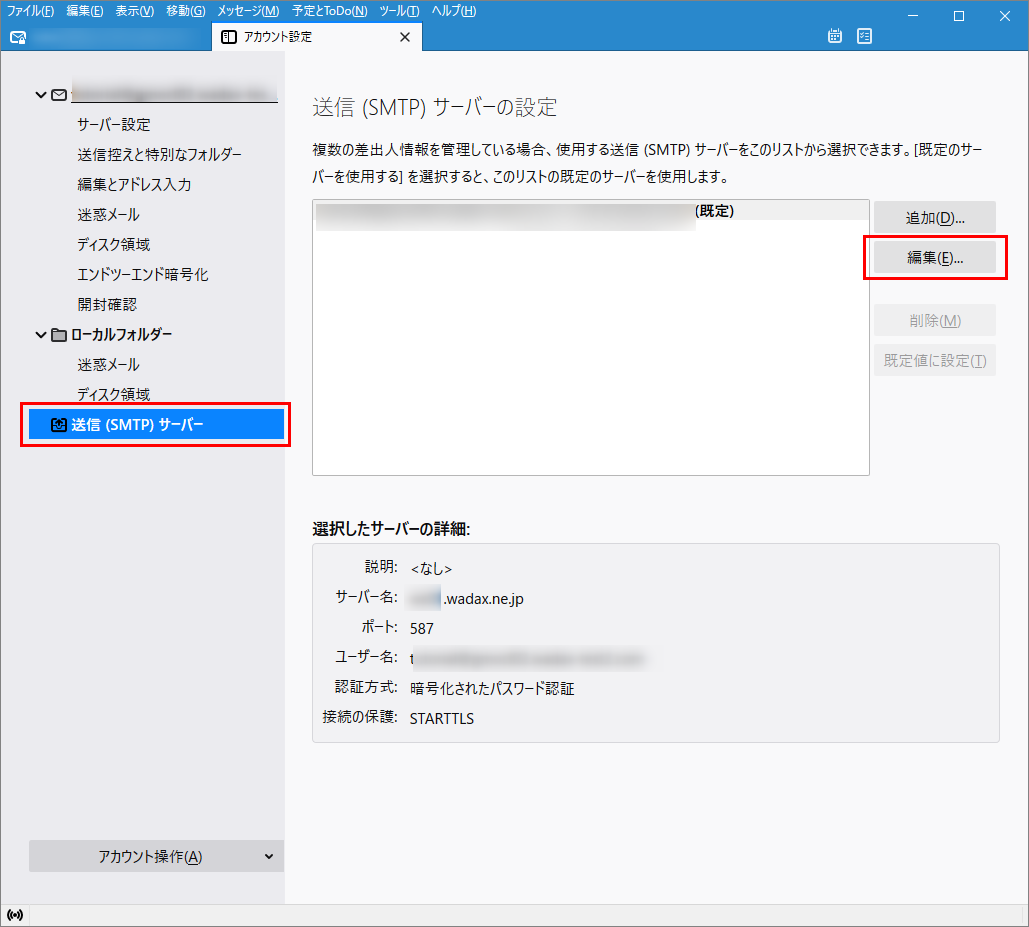Open the 表示 menu

pos(135,11)
